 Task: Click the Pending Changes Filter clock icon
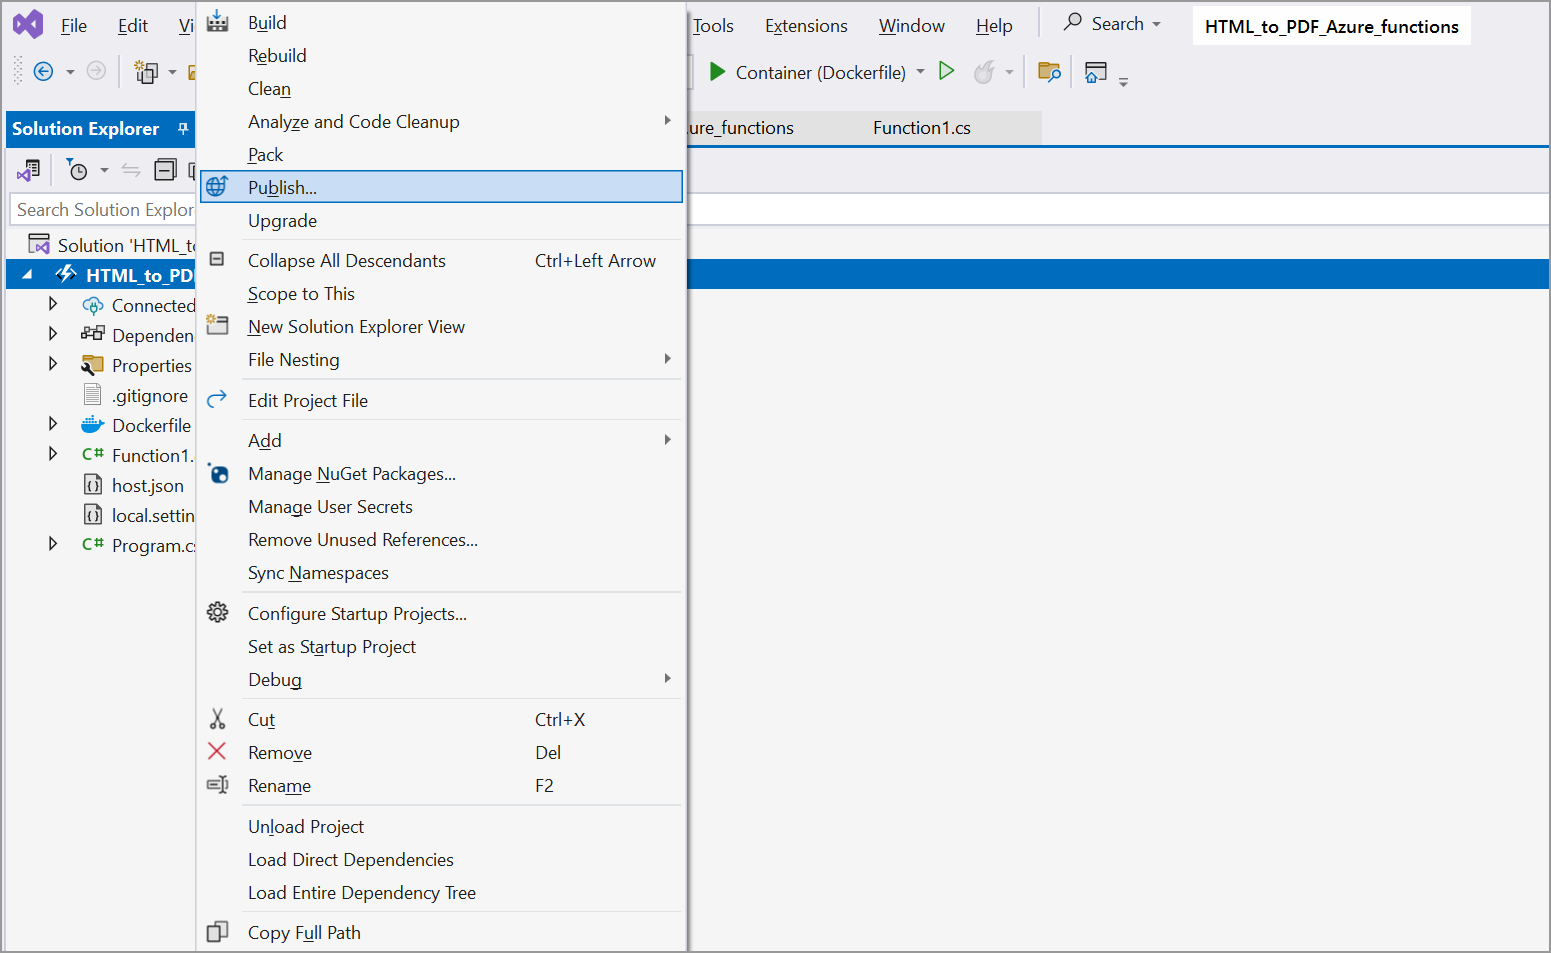77,170
